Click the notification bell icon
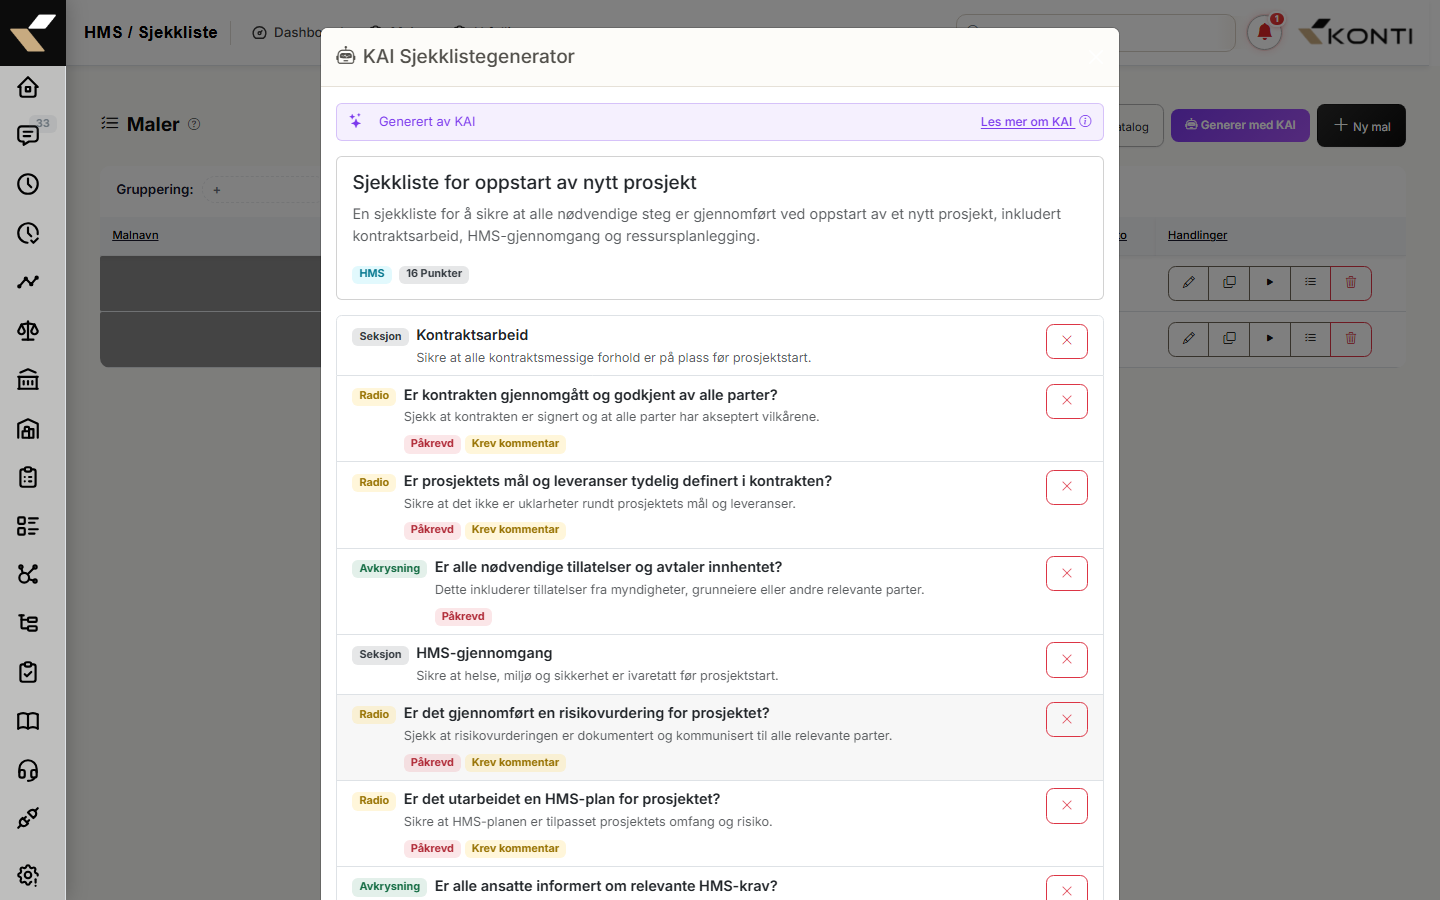 point(1264,32)
